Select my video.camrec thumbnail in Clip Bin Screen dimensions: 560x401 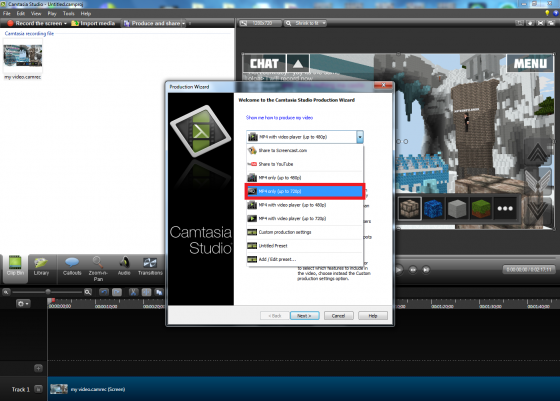(x=22, y=56)
